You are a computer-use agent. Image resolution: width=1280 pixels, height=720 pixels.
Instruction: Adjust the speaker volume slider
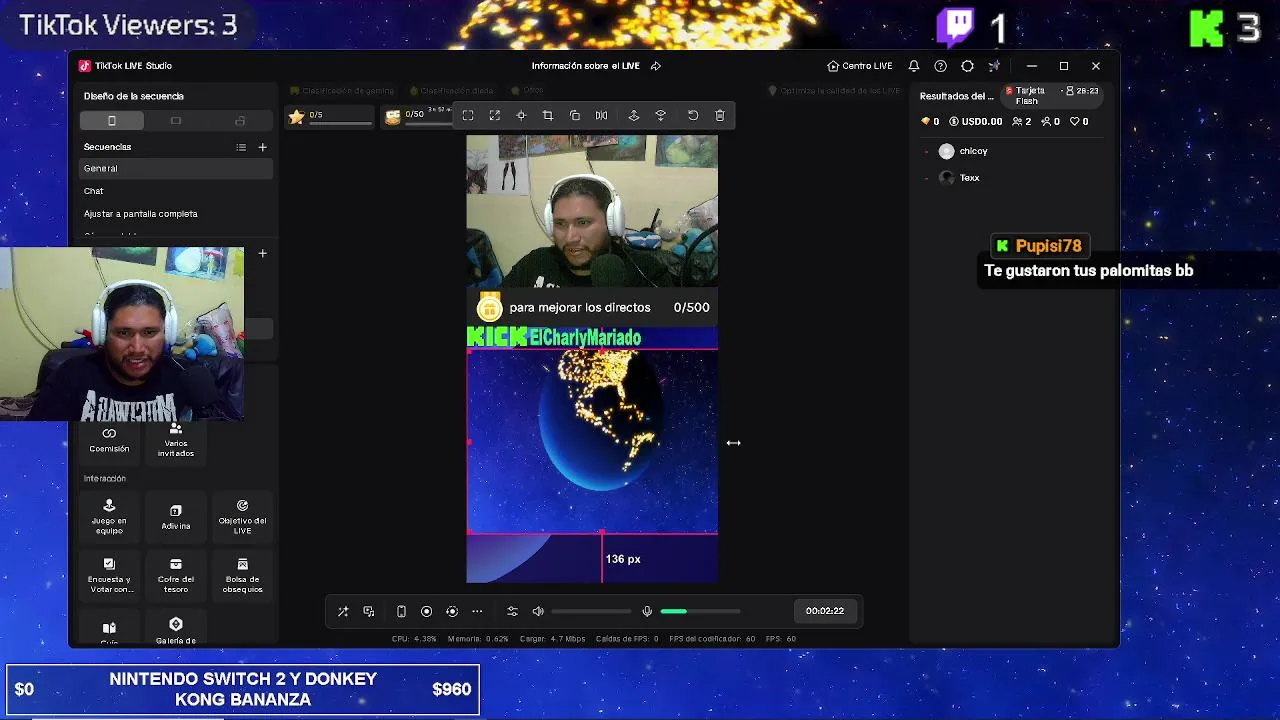591,611
